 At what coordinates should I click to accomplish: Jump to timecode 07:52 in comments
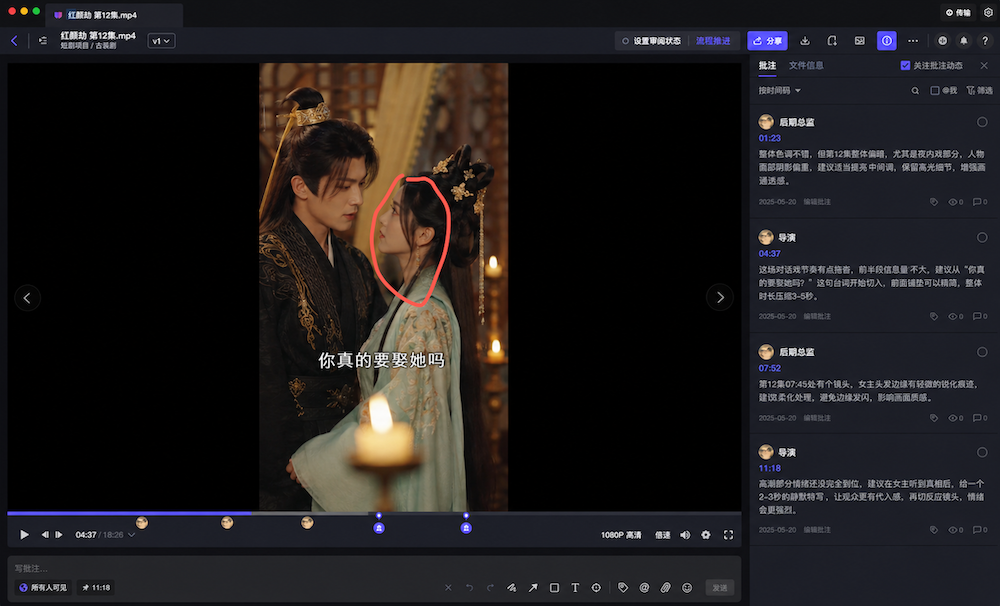769,368
